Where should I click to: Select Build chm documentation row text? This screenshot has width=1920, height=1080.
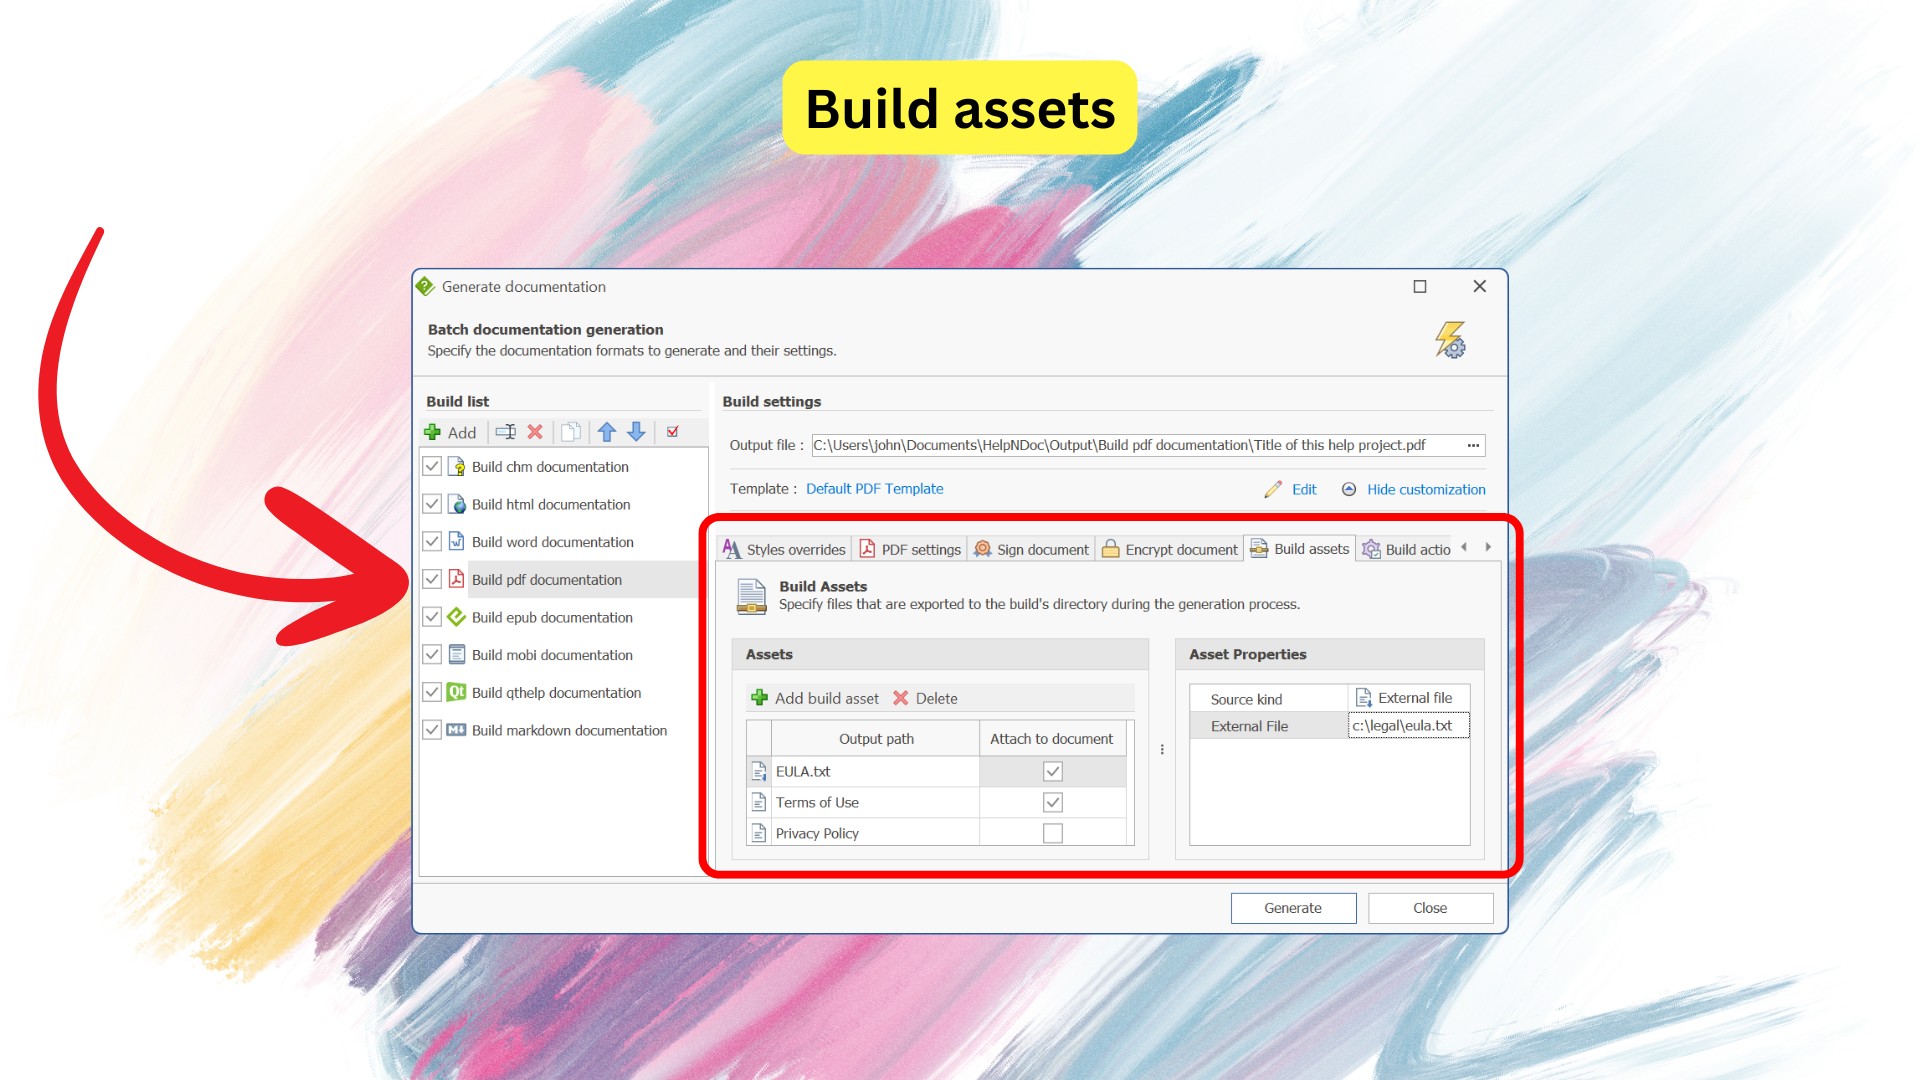(550, 467)
